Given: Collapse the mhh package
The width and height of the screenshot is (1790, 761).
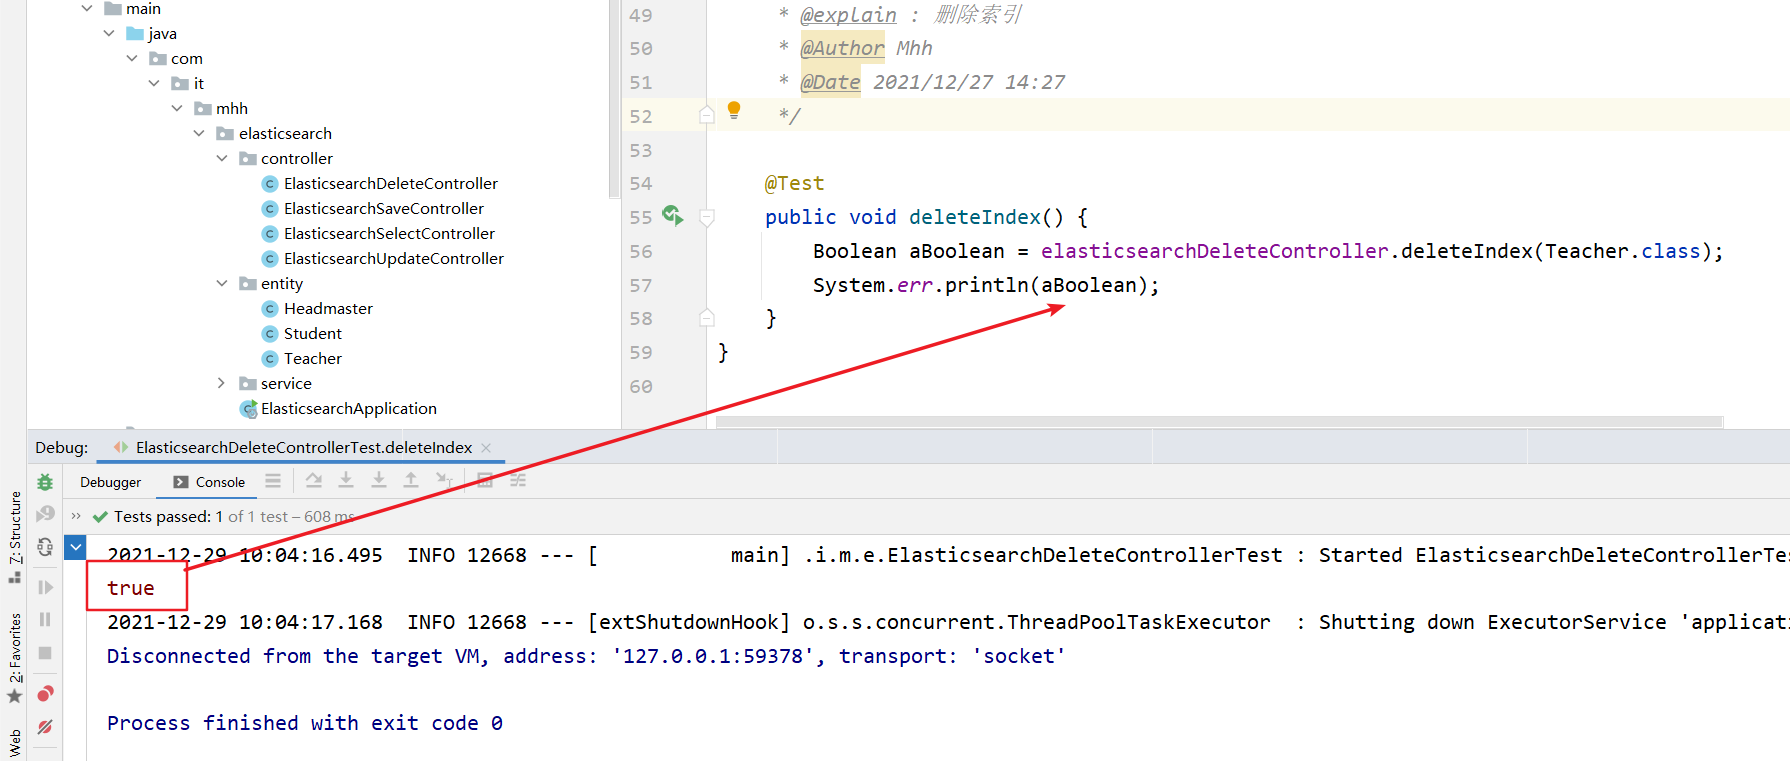Looking at the screenshot, I should [177, 109].
